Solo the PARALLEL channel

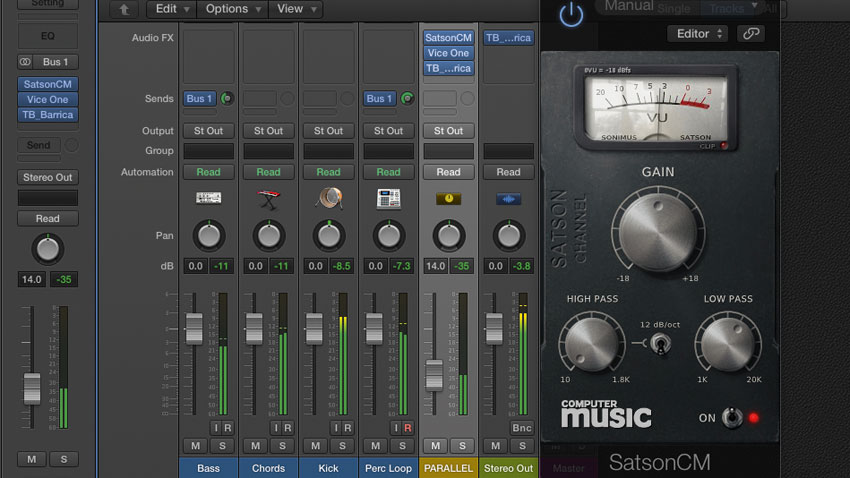pyautogui.click(x=462, y=445)
